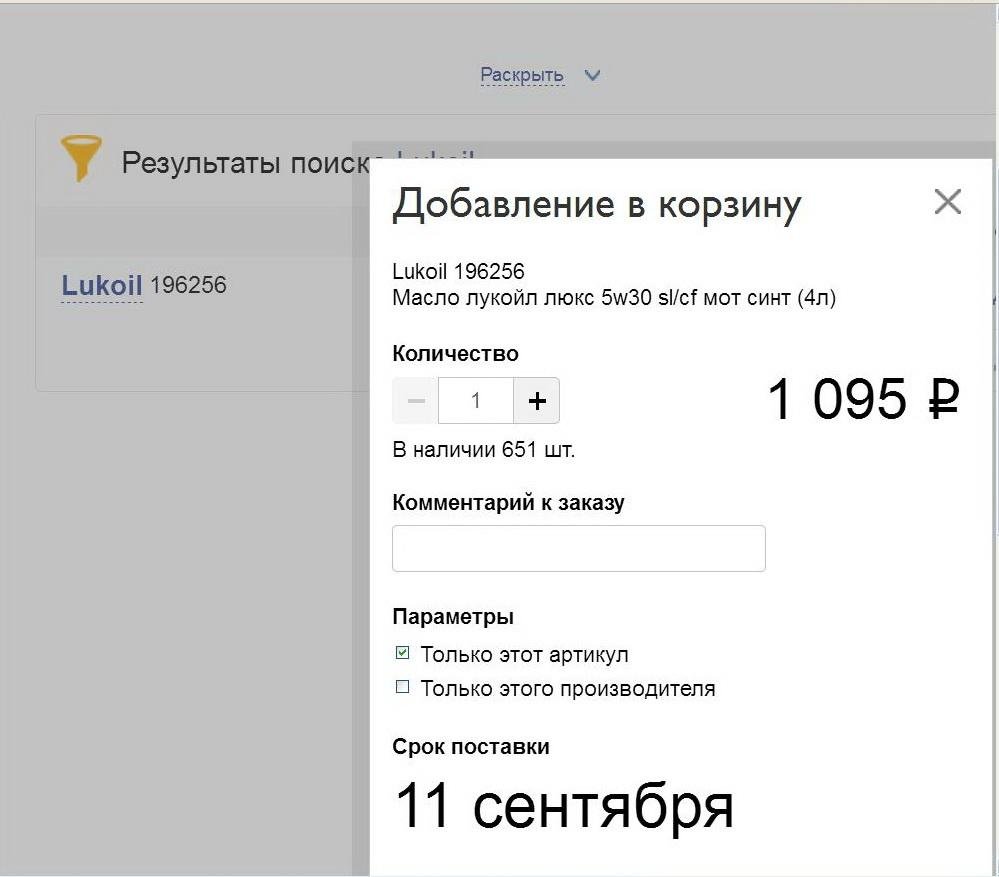Viewport: 999px width, 877px height.
Task: Click the 'Добавление в корзину' heading
Action: [x=596, y=205]
